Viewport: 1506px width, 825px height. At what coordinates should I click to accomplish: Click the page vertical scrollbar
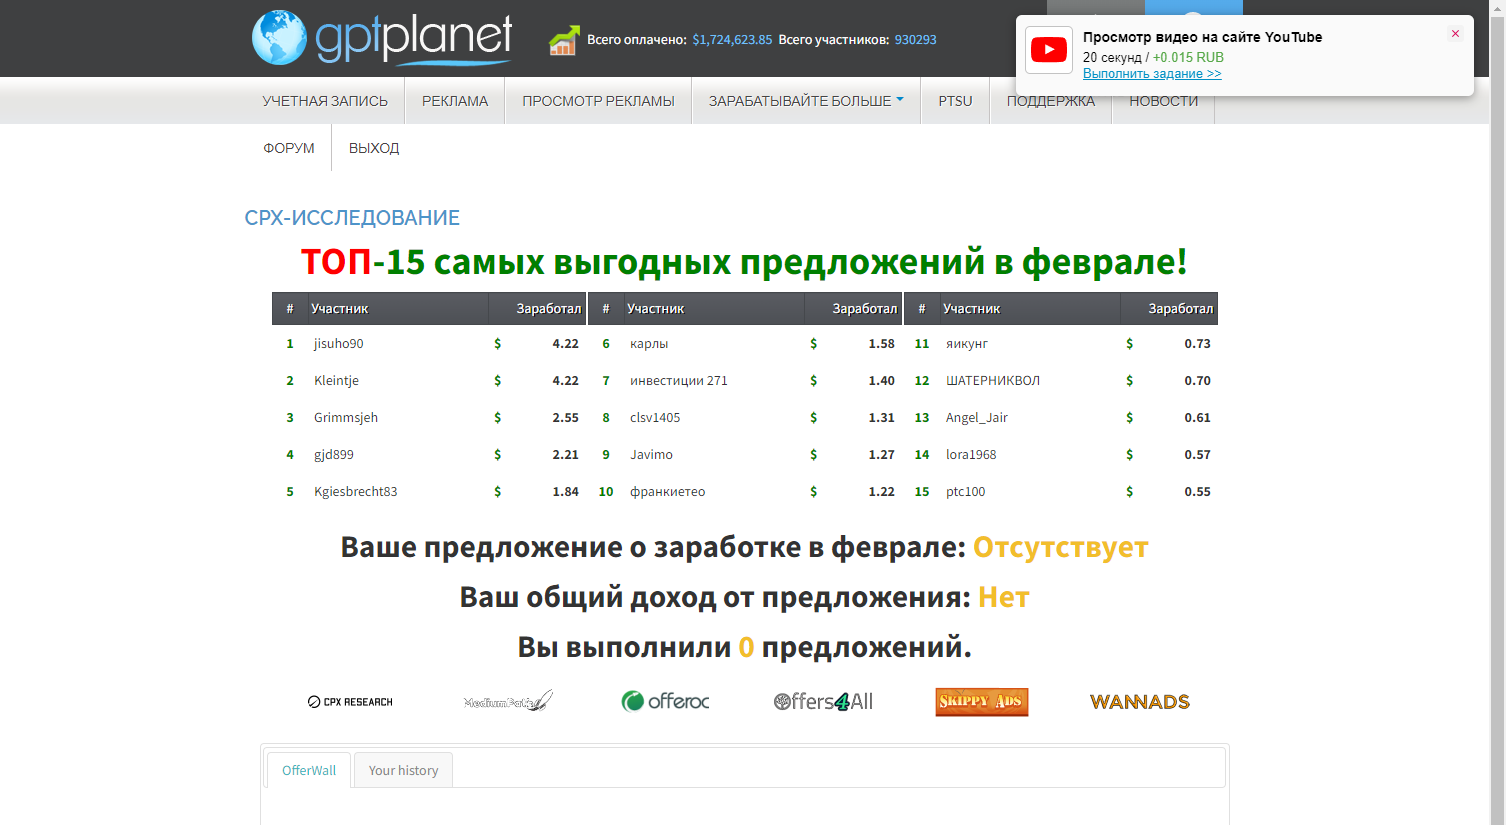tap(1497, 412)
